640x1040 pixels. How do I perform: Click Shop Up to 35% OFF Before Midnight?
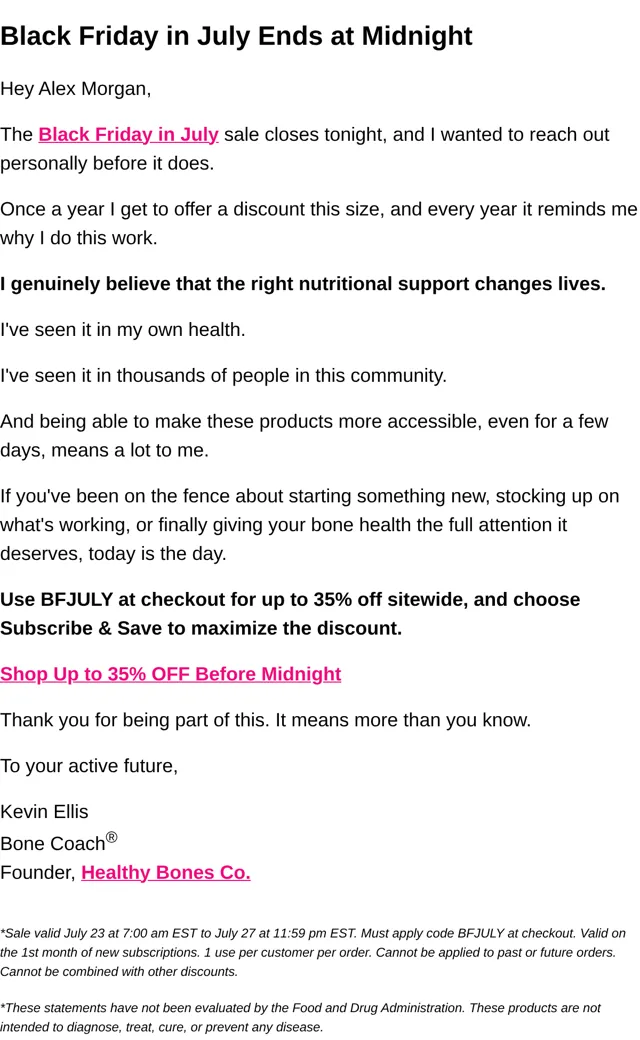click(x=170, y=674)
